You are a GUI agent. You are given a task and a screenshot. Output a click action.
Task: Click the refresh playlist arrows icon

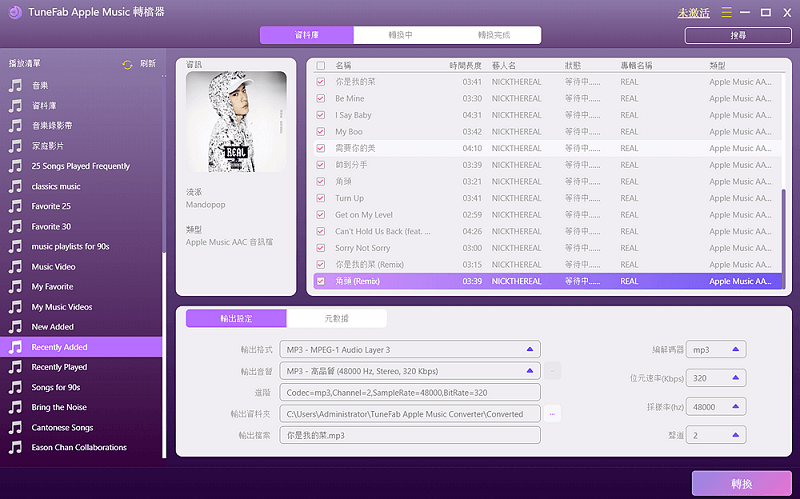127,64
